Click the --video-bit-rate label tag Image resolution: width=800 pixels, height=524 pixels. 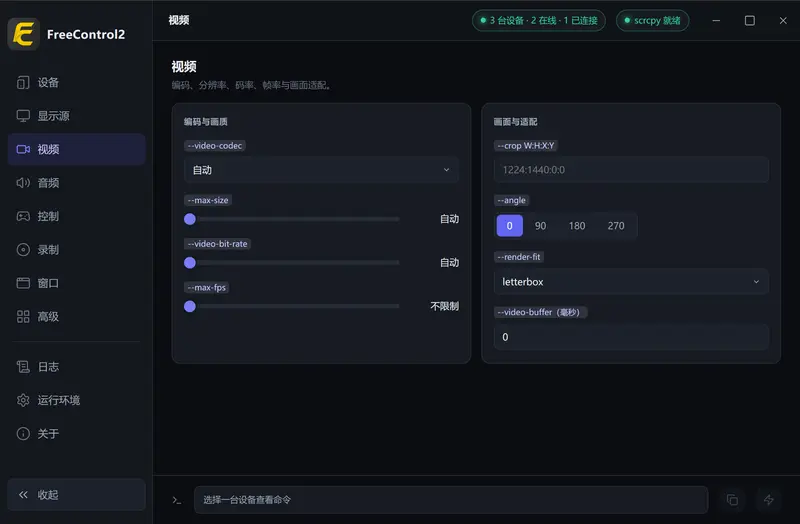click(217, 244)
